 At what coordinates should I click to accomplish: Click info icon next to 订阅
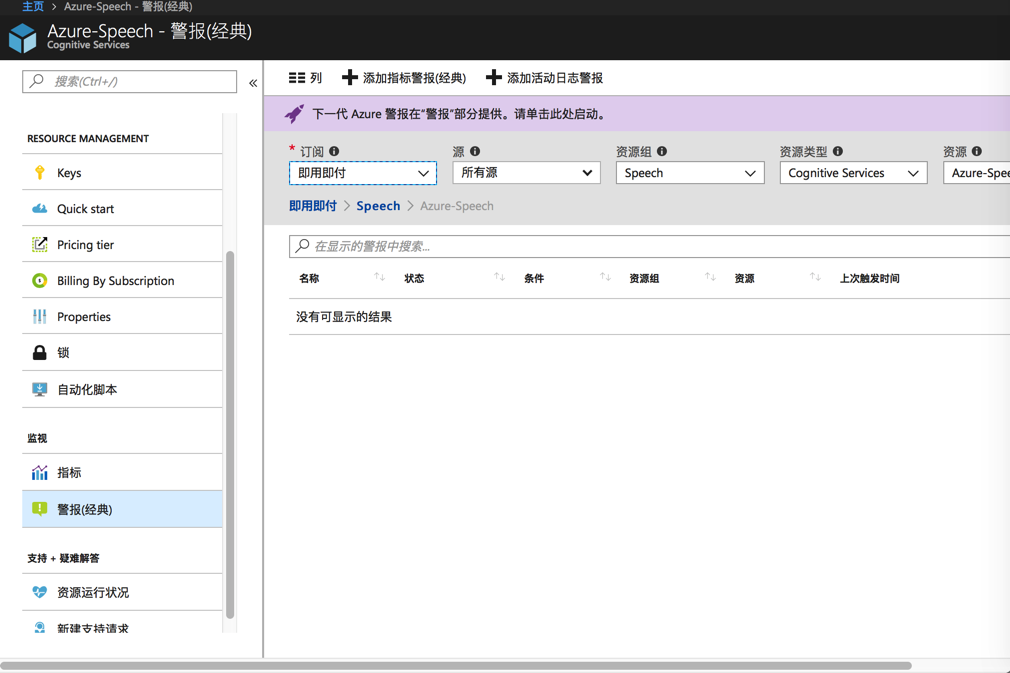point(334,151)
